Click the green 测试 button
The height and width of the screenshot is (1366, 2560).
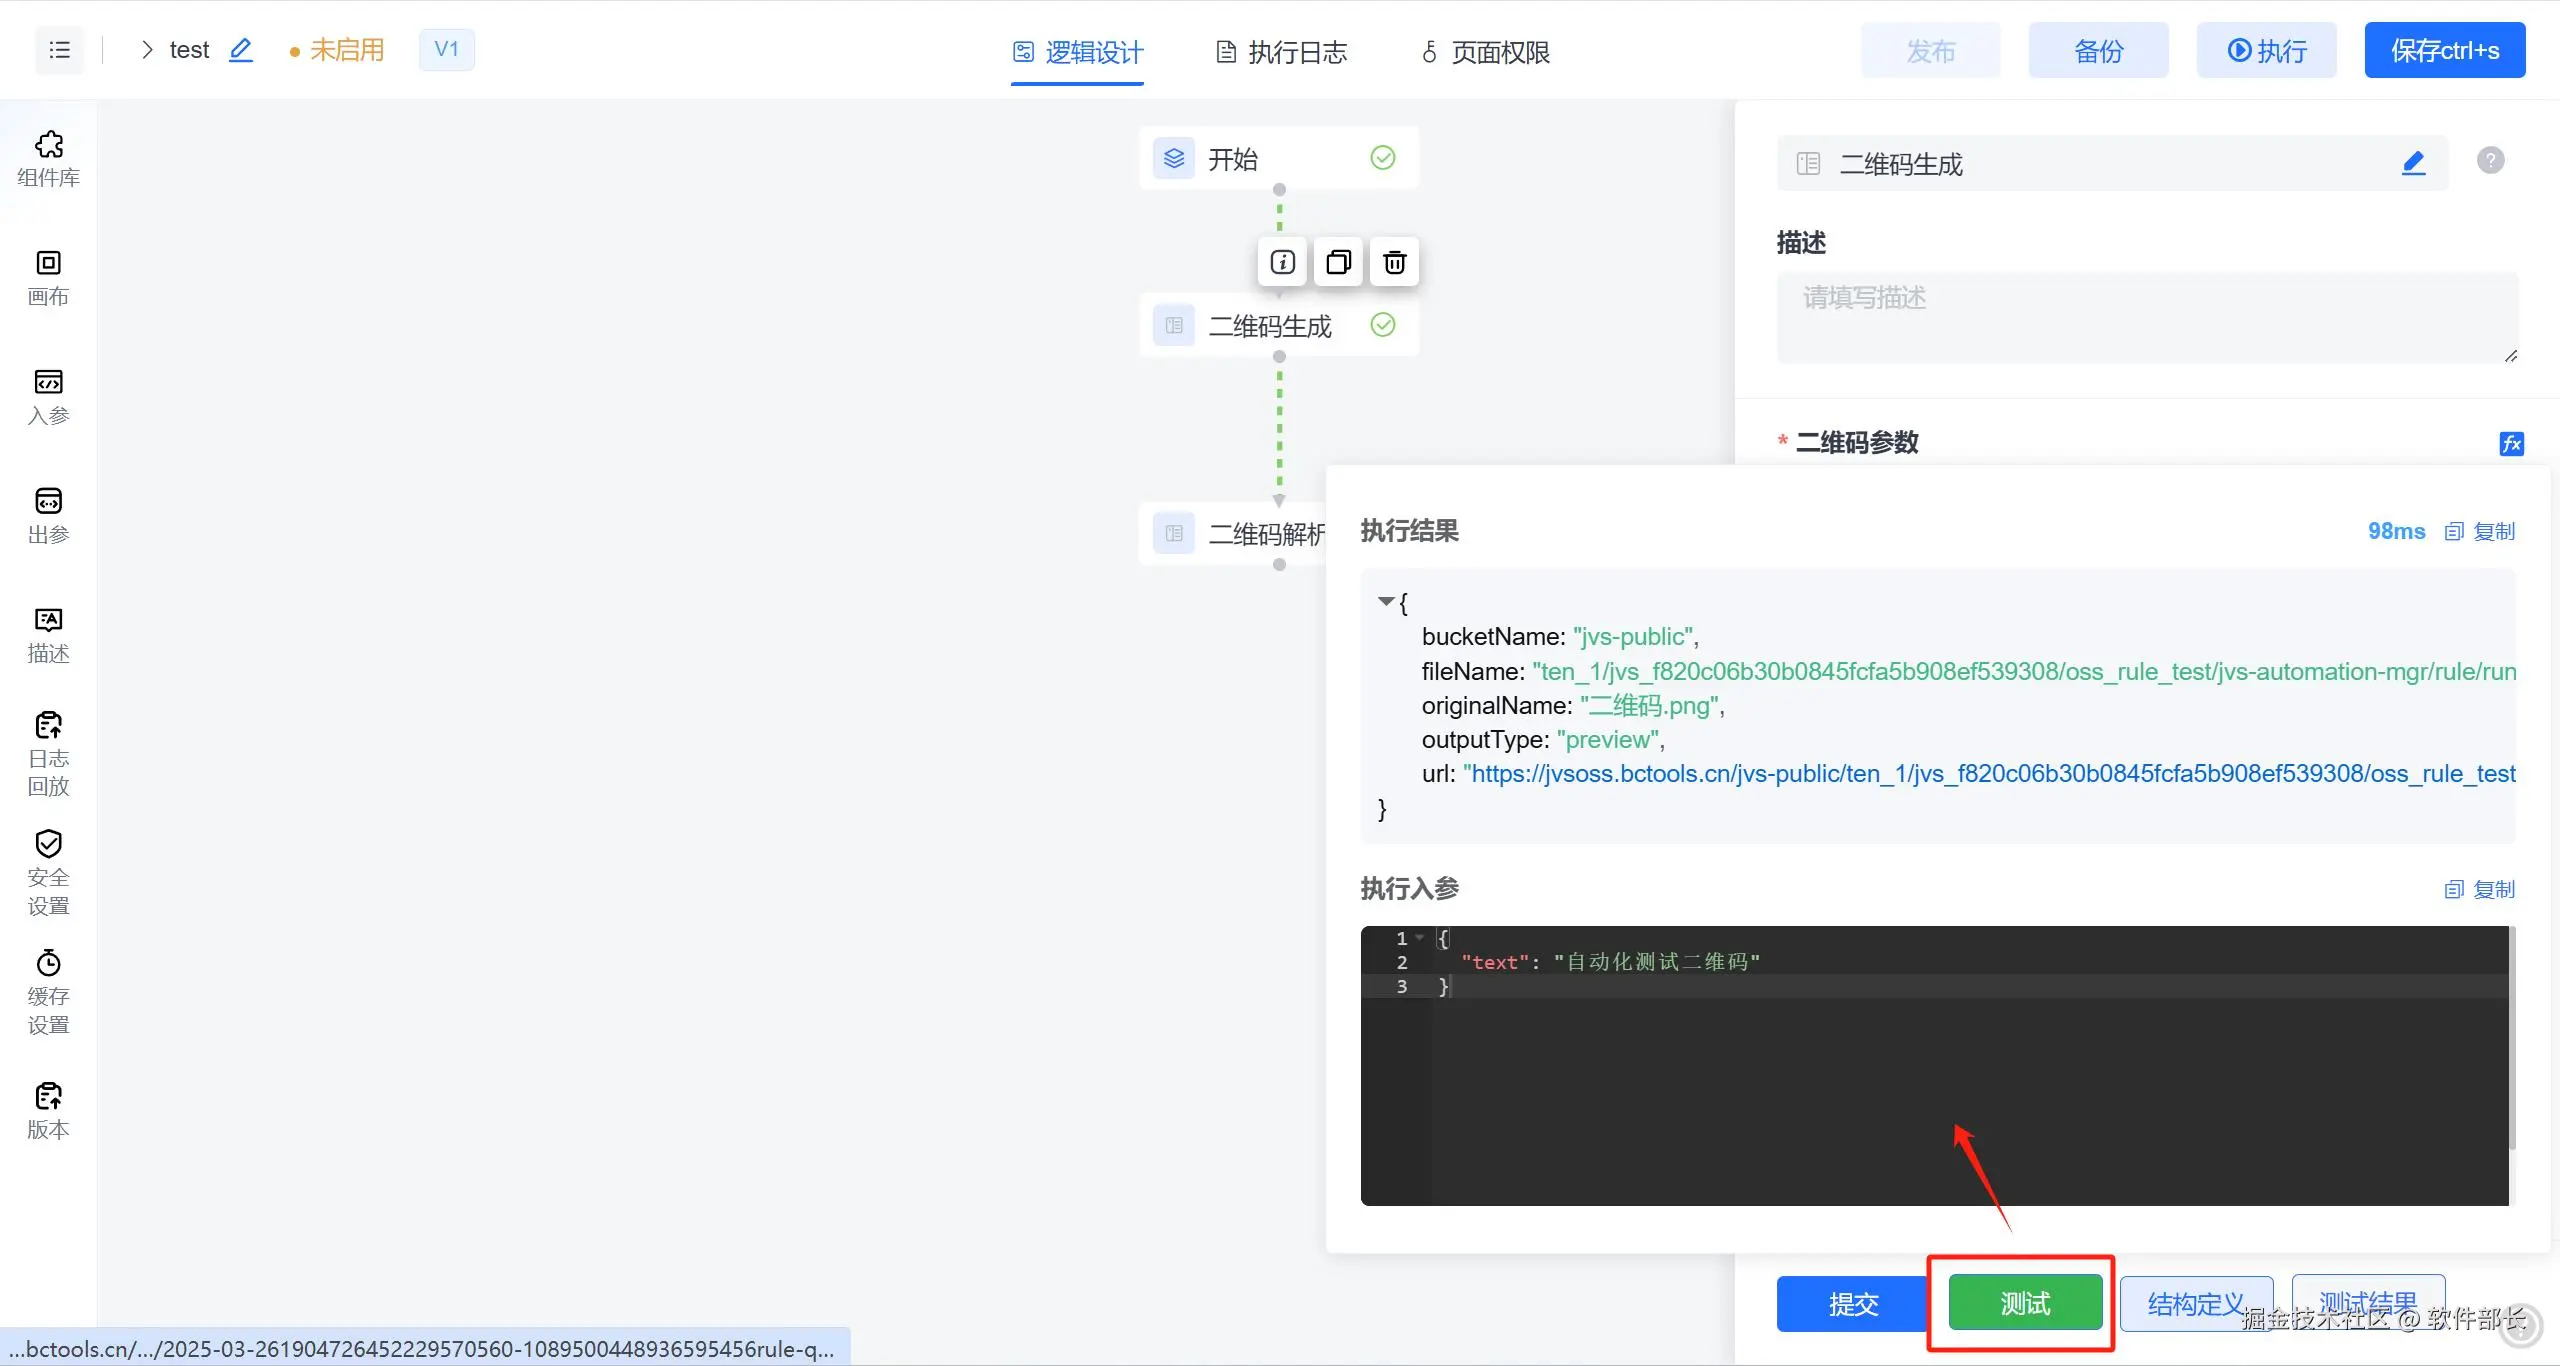point(2025,1303)
